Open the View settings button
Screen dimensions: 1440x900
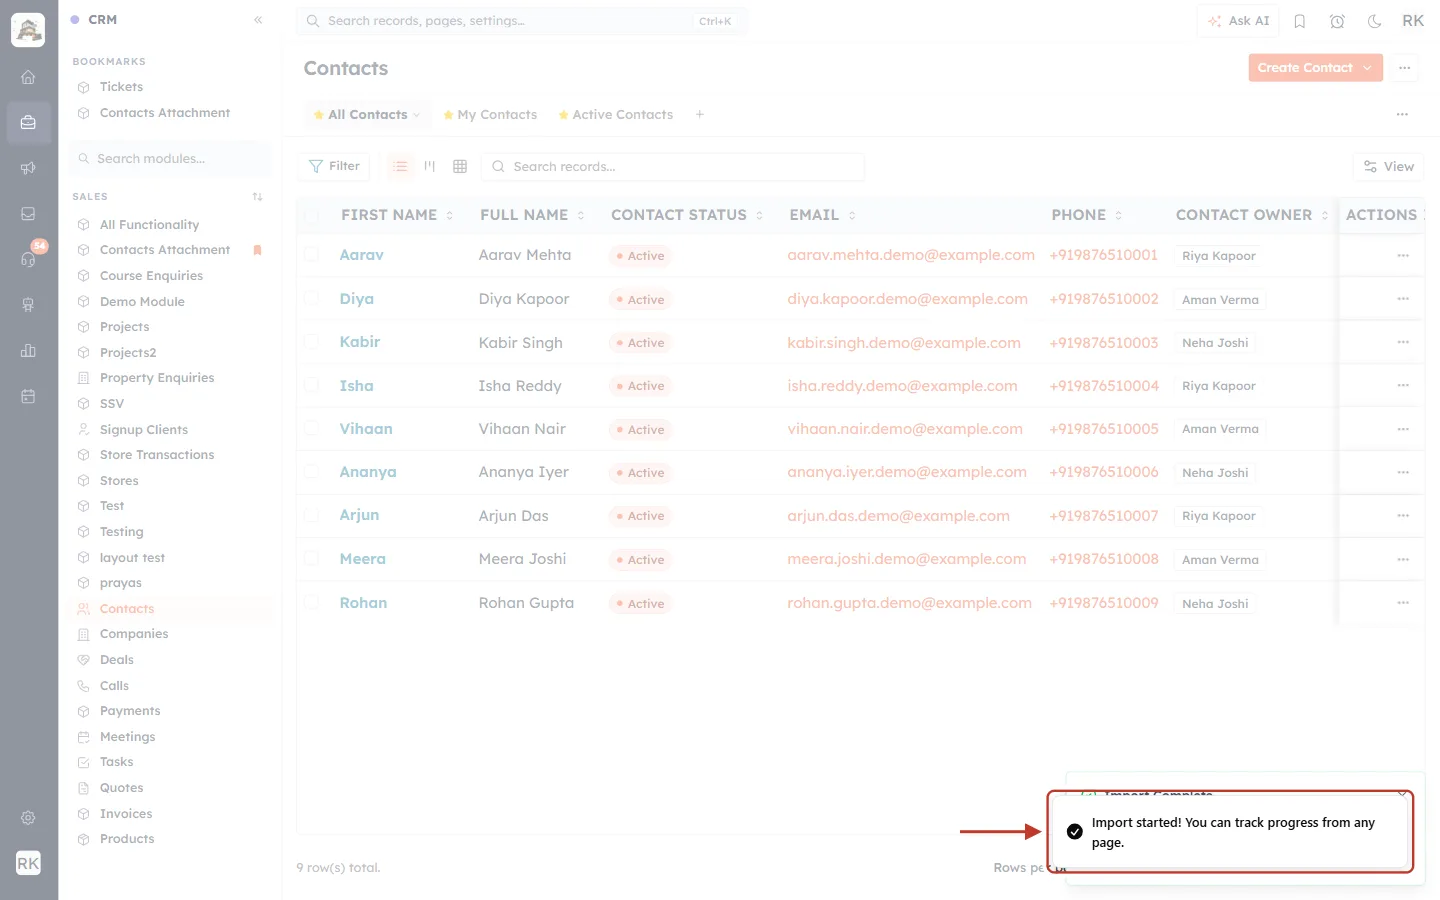coord(1388,167)
